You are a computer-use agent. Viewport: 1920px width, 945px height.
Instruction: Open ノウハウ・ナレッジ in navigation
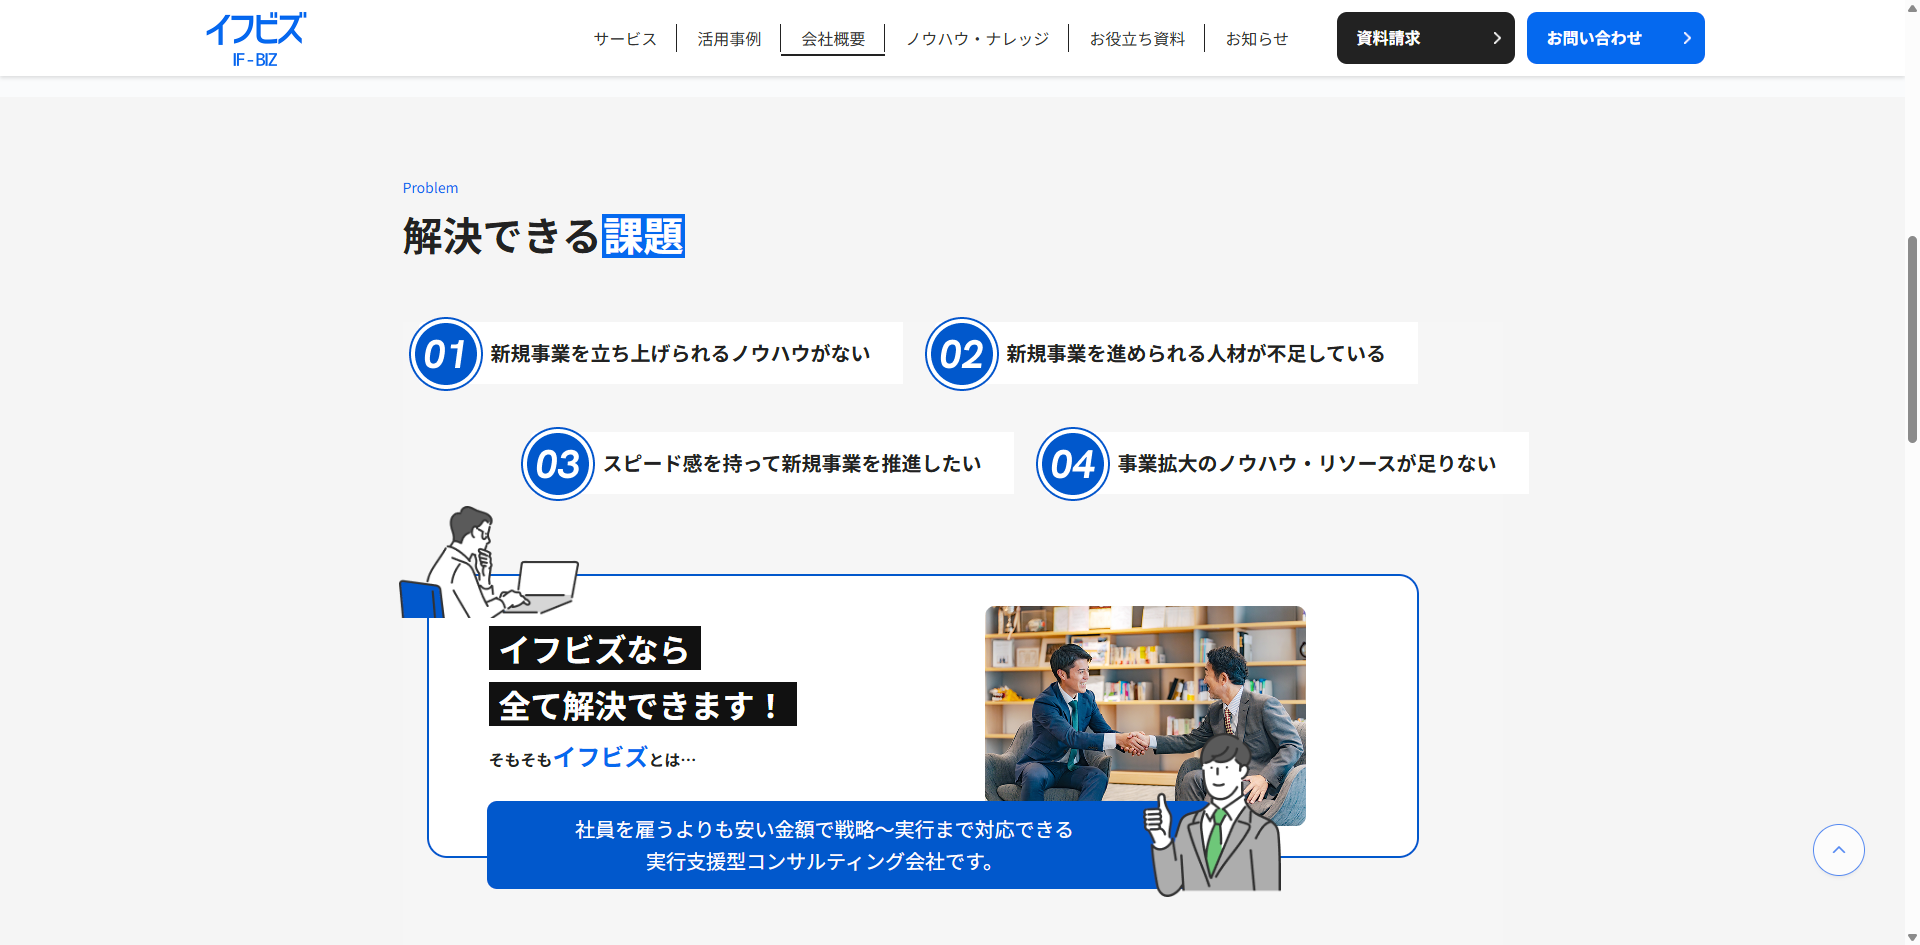click(977, 39)
